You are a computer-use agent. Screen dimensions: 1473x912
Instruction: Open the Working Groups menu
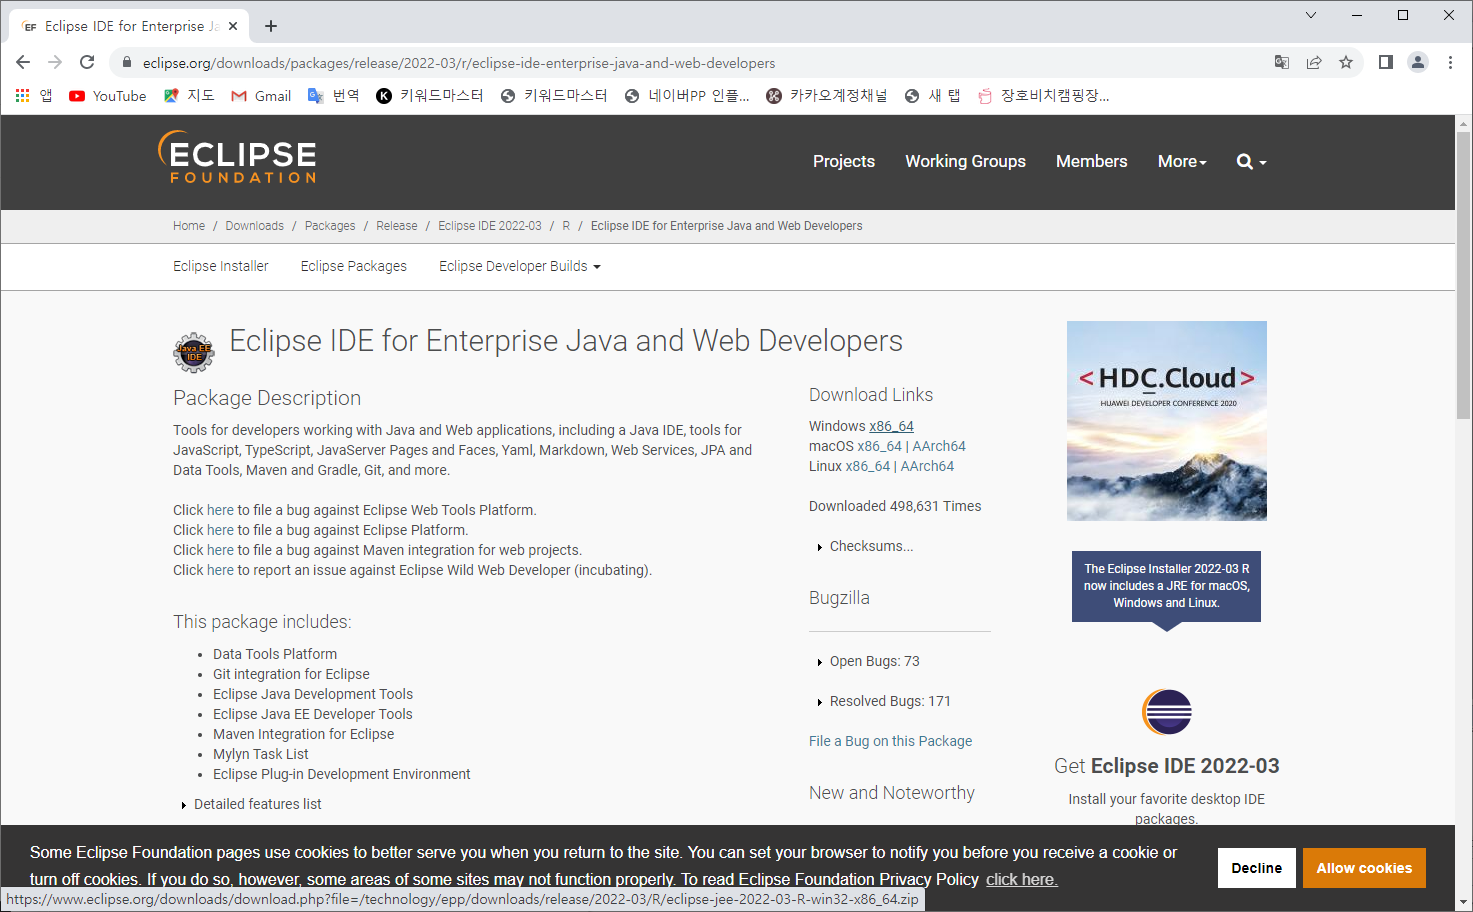(965, 161)
